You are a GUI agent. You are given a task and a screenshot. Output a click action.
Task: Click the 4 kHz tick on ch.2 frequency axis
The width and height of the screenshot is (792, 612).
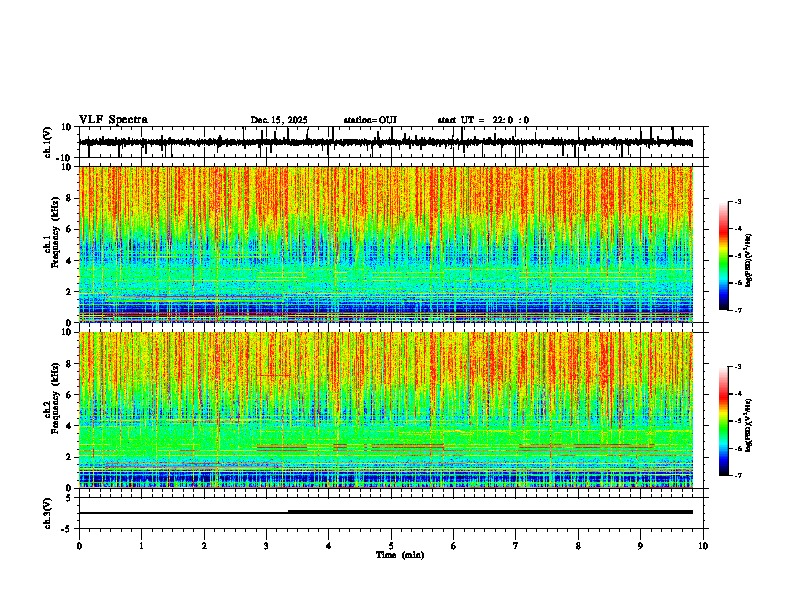pos(71,426)
